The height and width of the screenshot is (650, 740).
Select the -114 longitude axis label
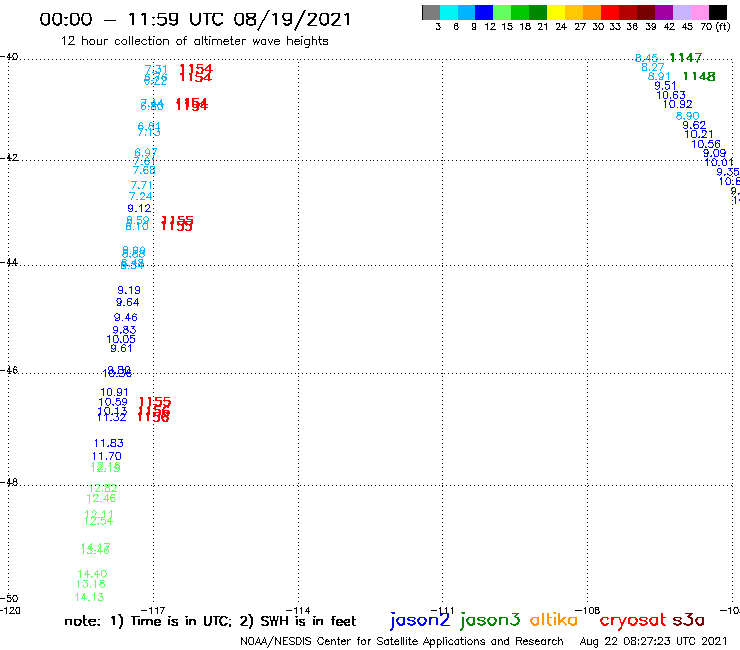[x=298, y=610]
